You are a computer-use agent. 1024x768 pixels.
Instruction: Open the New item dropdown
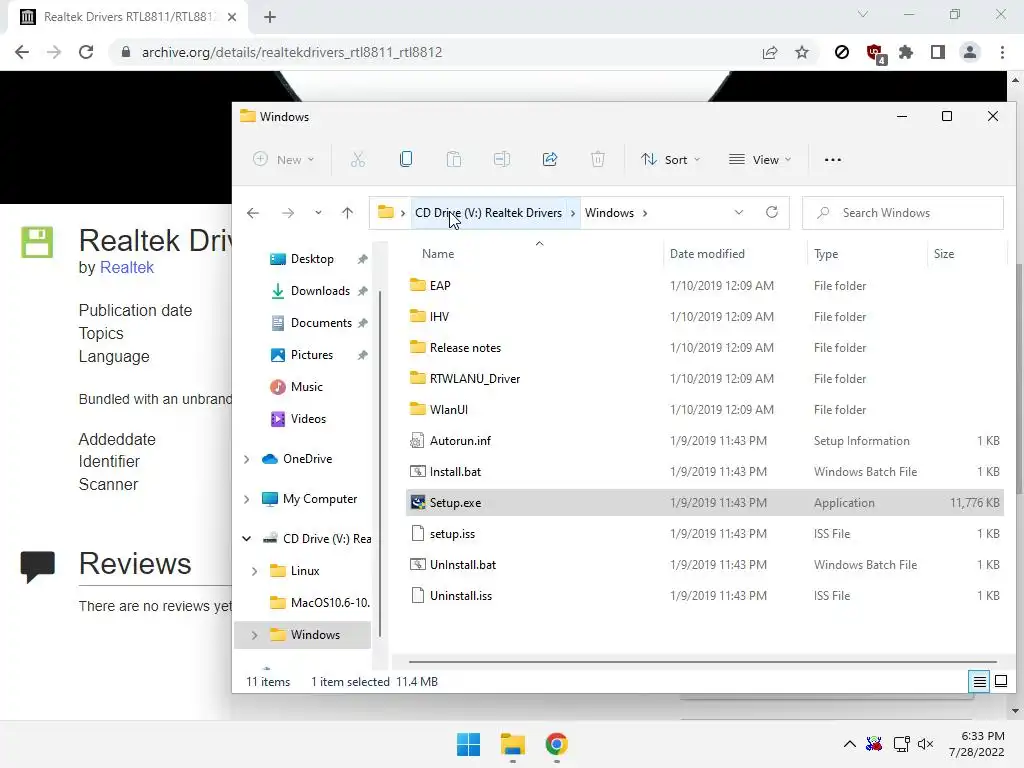[283, 159]
